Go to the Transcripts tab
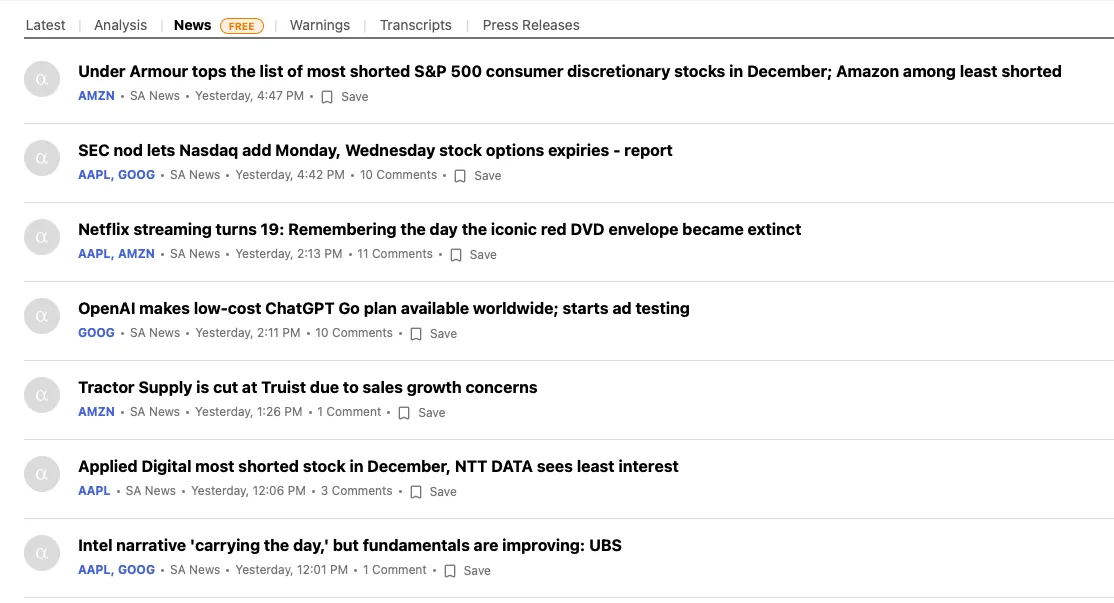Image resolution: width=1114 pixels, height=603 pixels. click(x=416, y=25)
